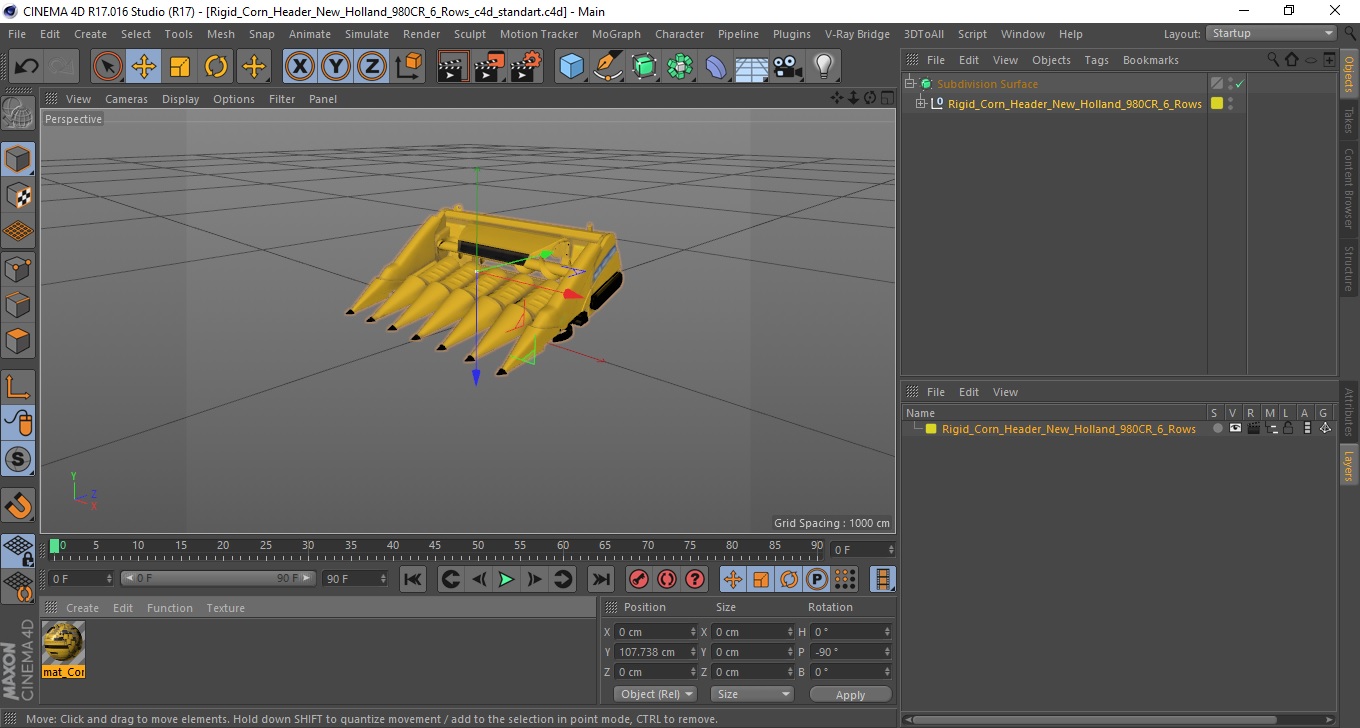Open the Layout Startup dropdown

pyautogui.click(x=1271, y=33)
